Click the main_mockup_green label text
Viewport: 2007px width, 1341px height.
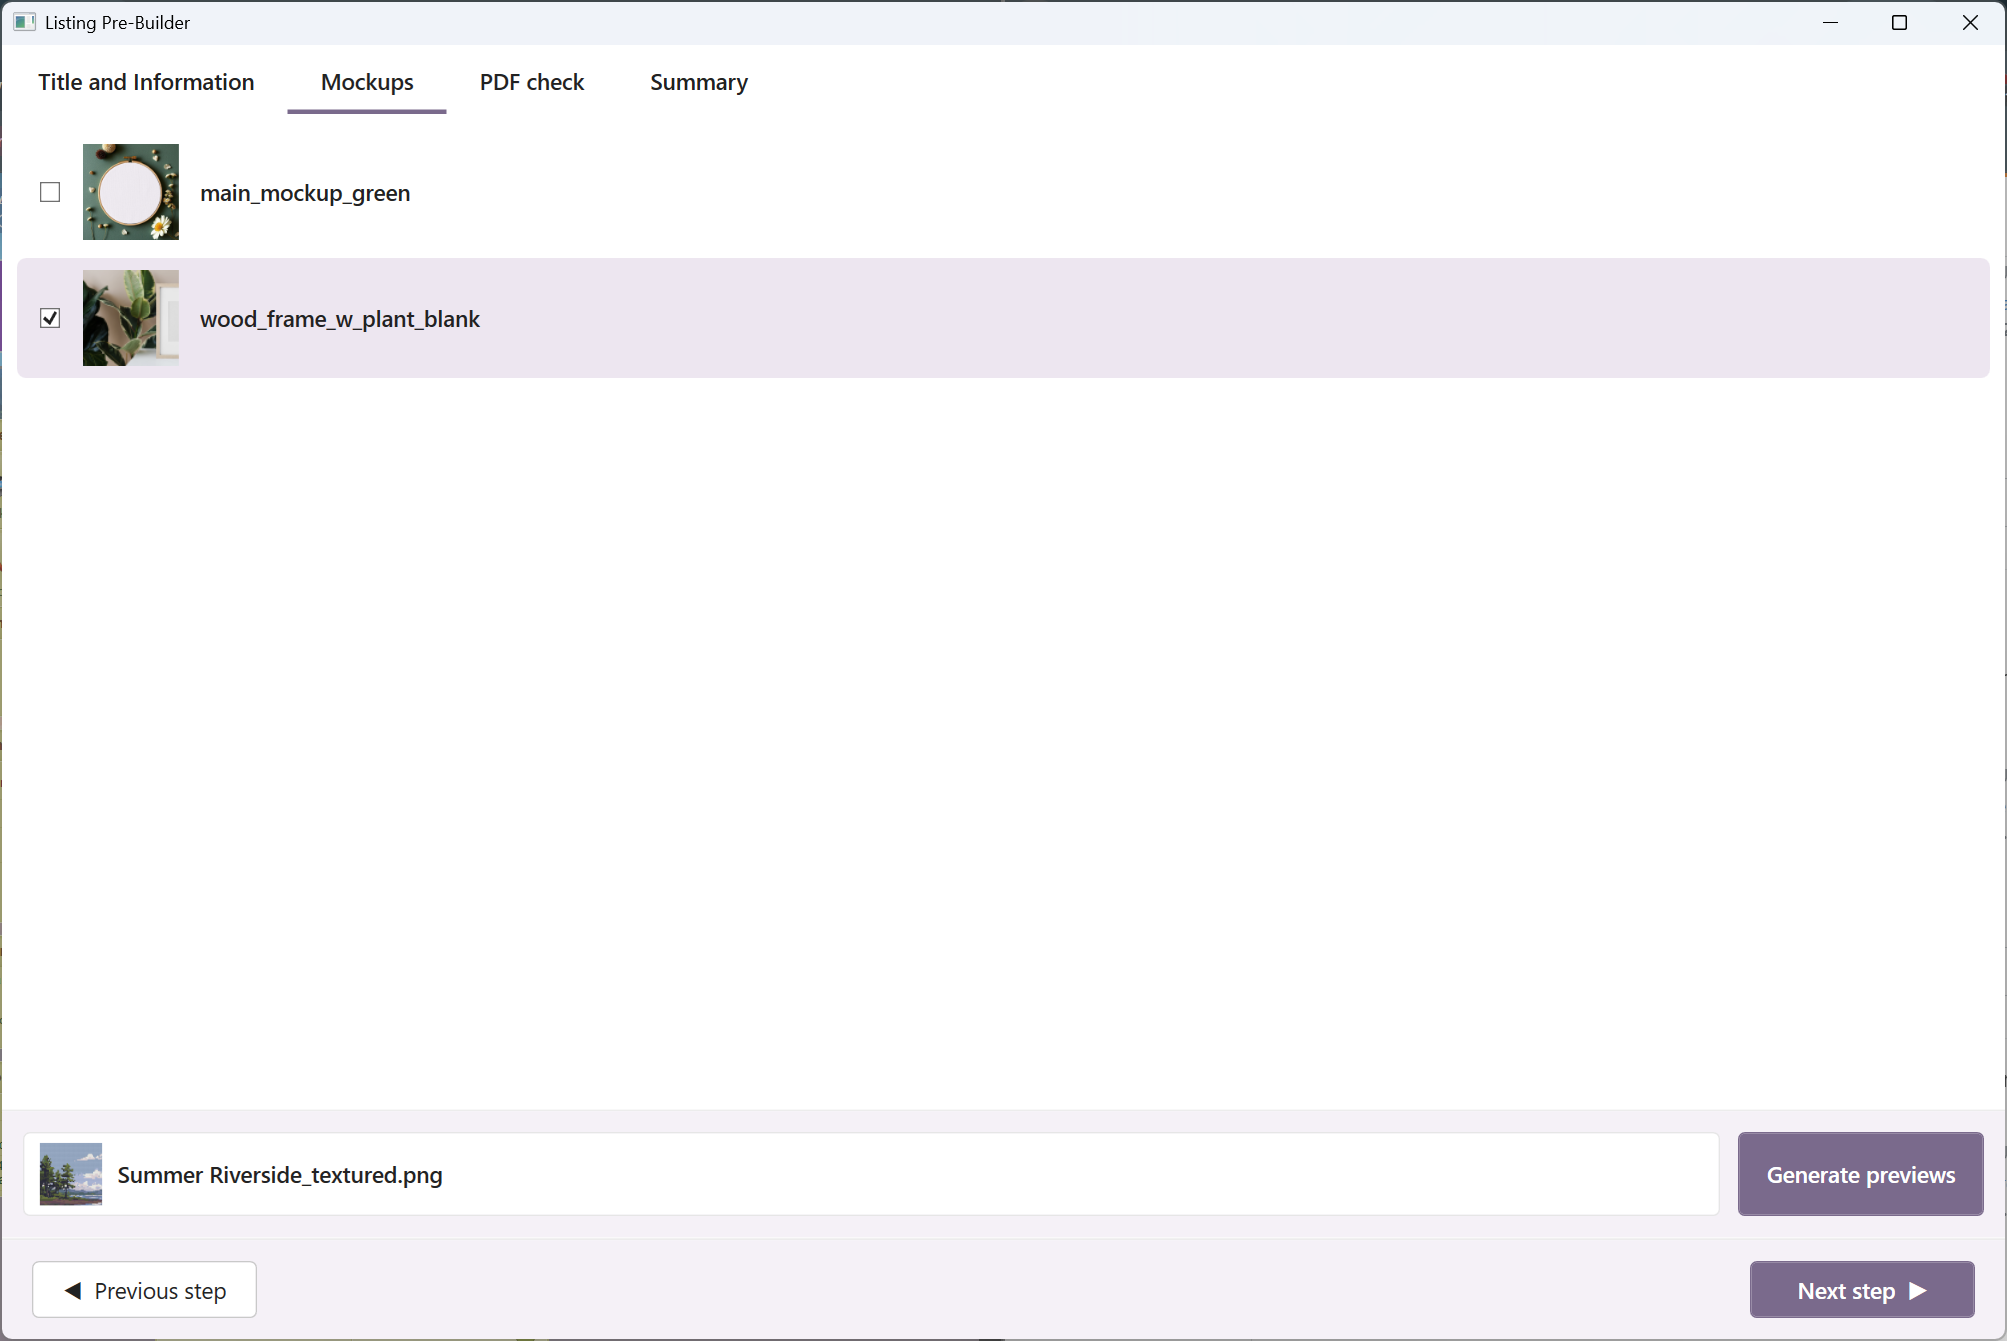pyautogui.click(x=305, y=193)
